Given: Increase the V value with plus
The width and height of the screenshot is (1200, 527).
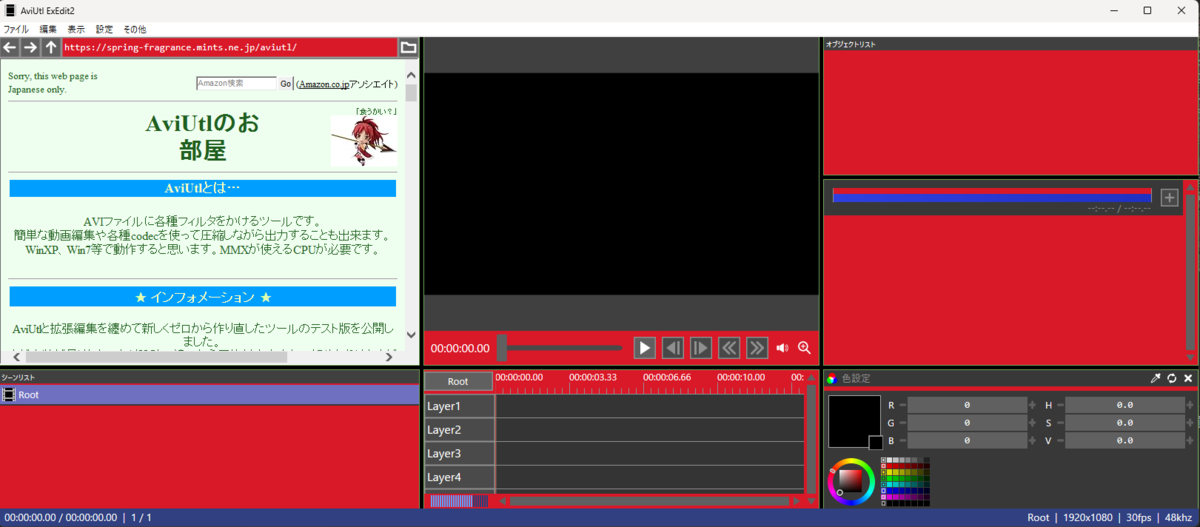Looking at the screenshot, I should [1189, 441].
